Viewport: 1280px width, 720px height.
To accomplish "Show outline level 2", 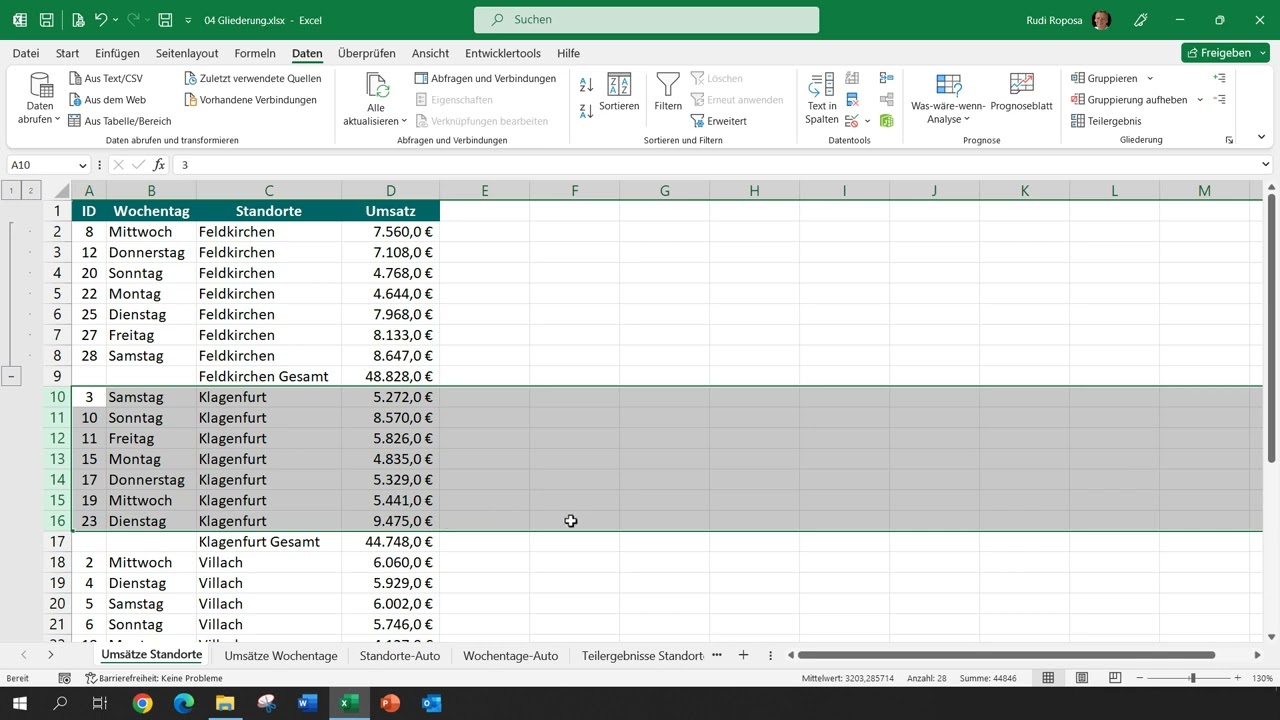I will tap(31, 190).
